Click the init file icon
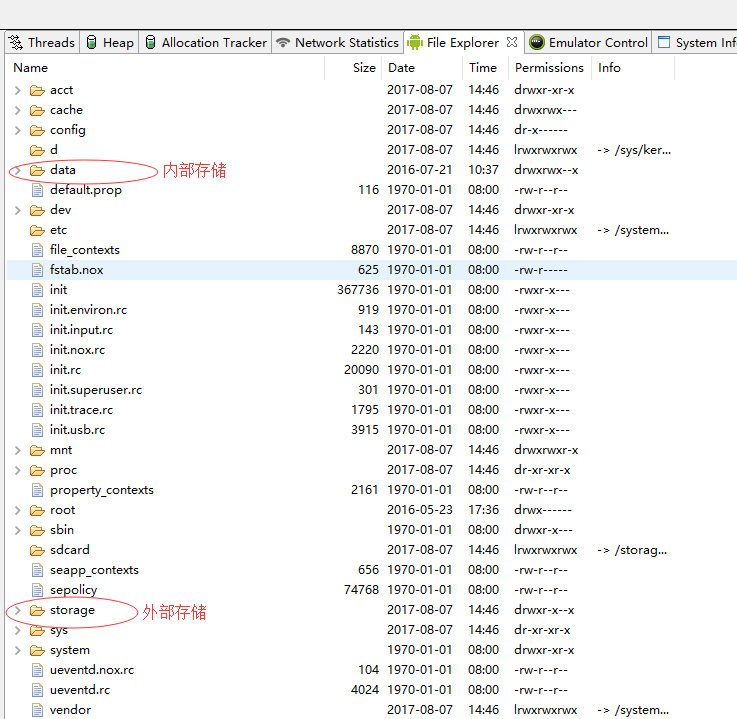737x719 pixels. pos(37,290)
